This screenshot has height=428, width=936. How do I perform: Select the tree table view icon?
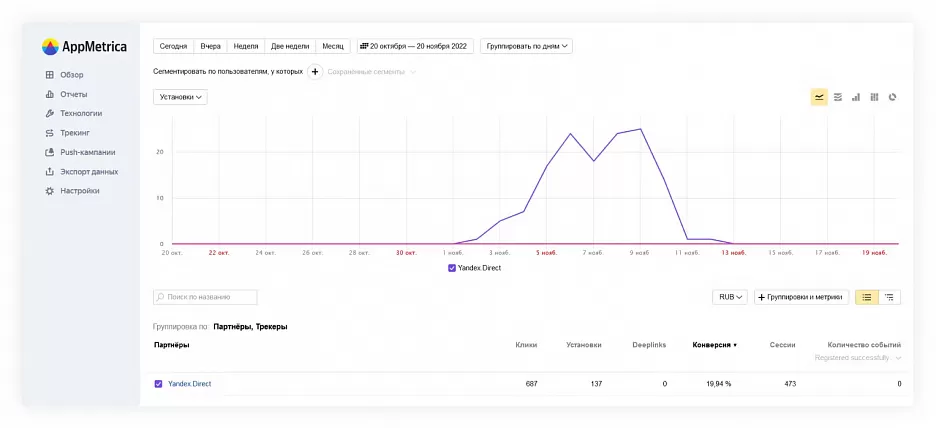(x=888, y=297)
